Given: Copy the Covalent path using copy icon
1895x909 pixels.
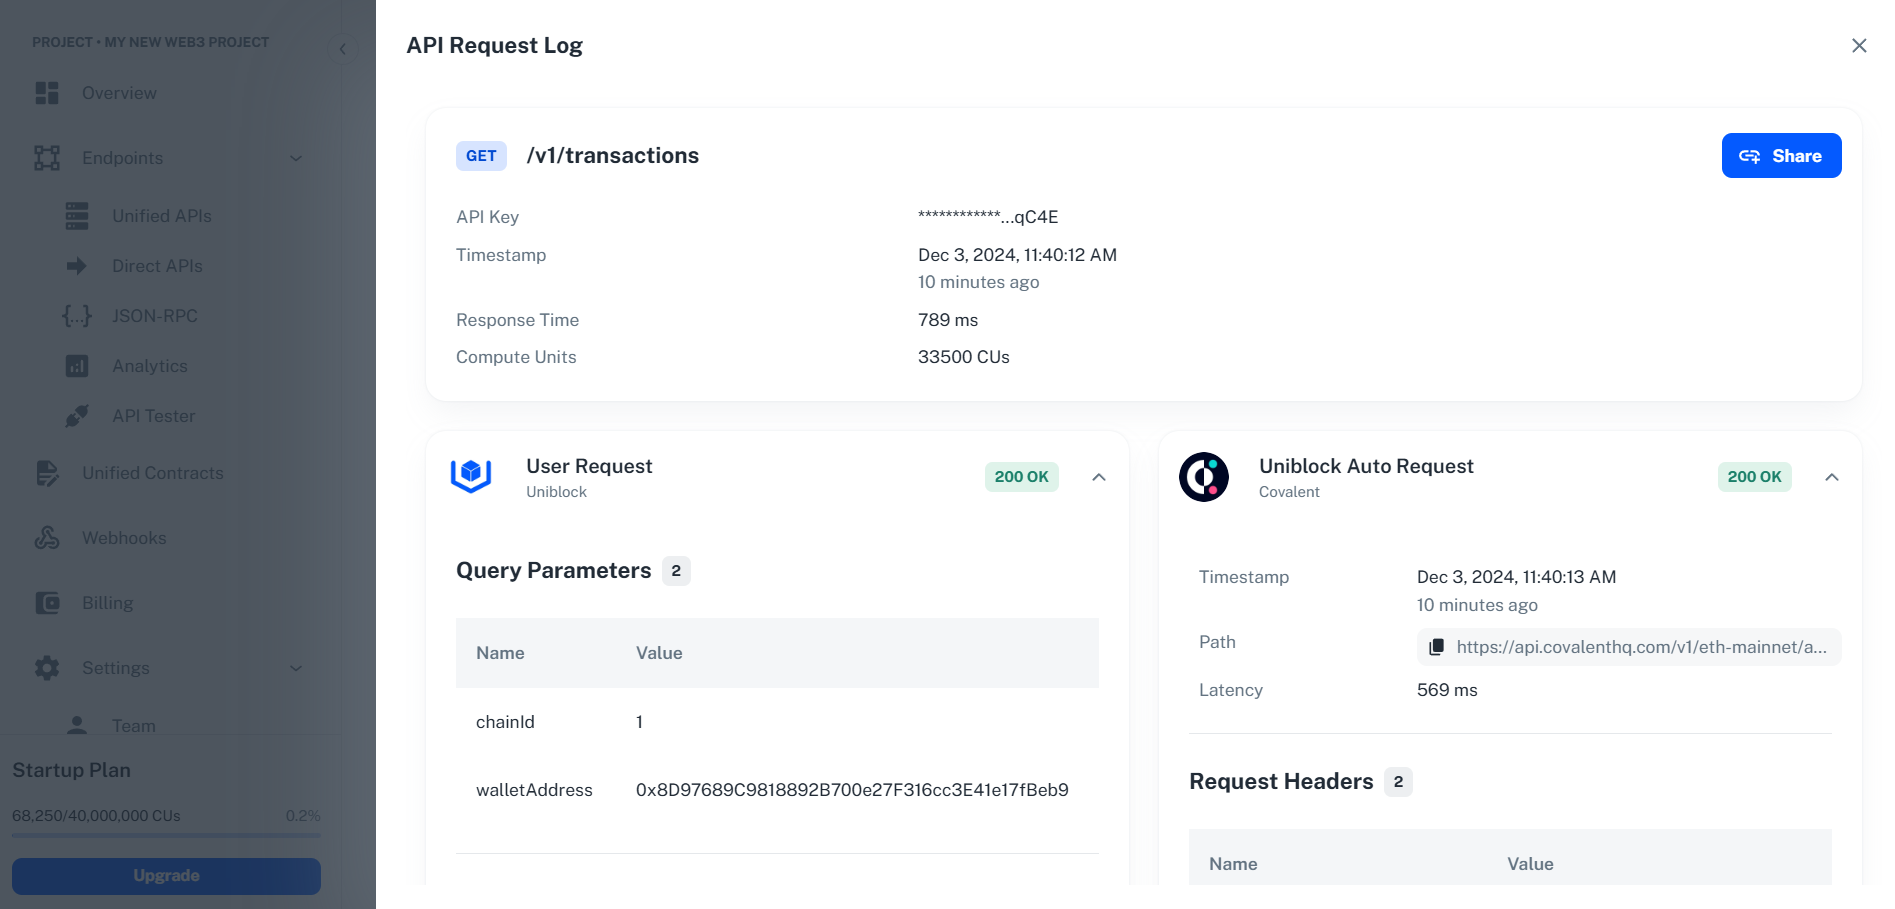Looking at the screenshot, I should click(1437, 647).
